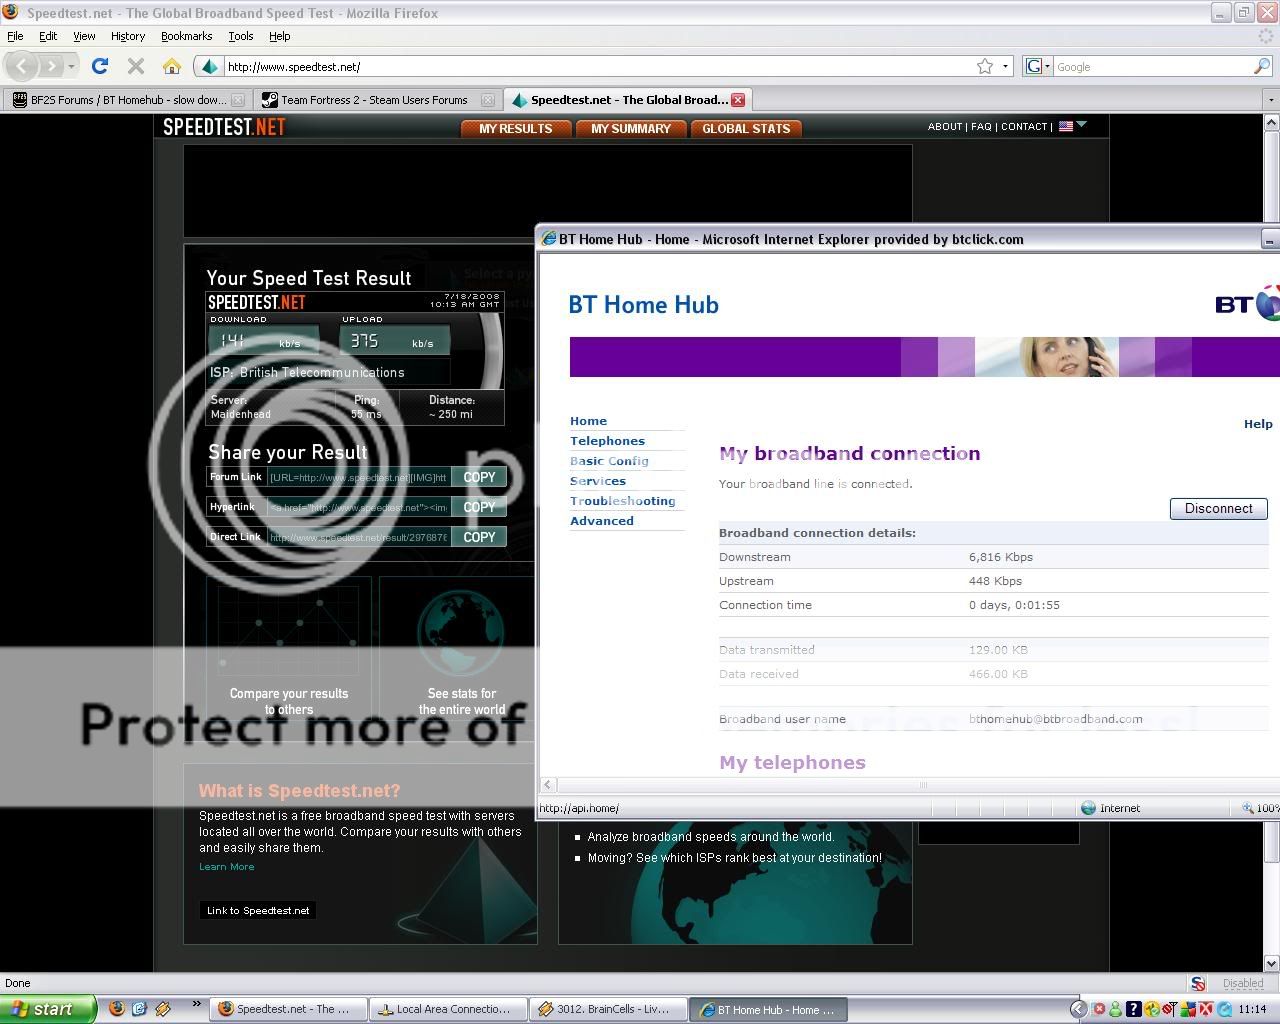Open the Help menu in Firefox
Screen dimensions: 1280x1024
tap(280, 36)
